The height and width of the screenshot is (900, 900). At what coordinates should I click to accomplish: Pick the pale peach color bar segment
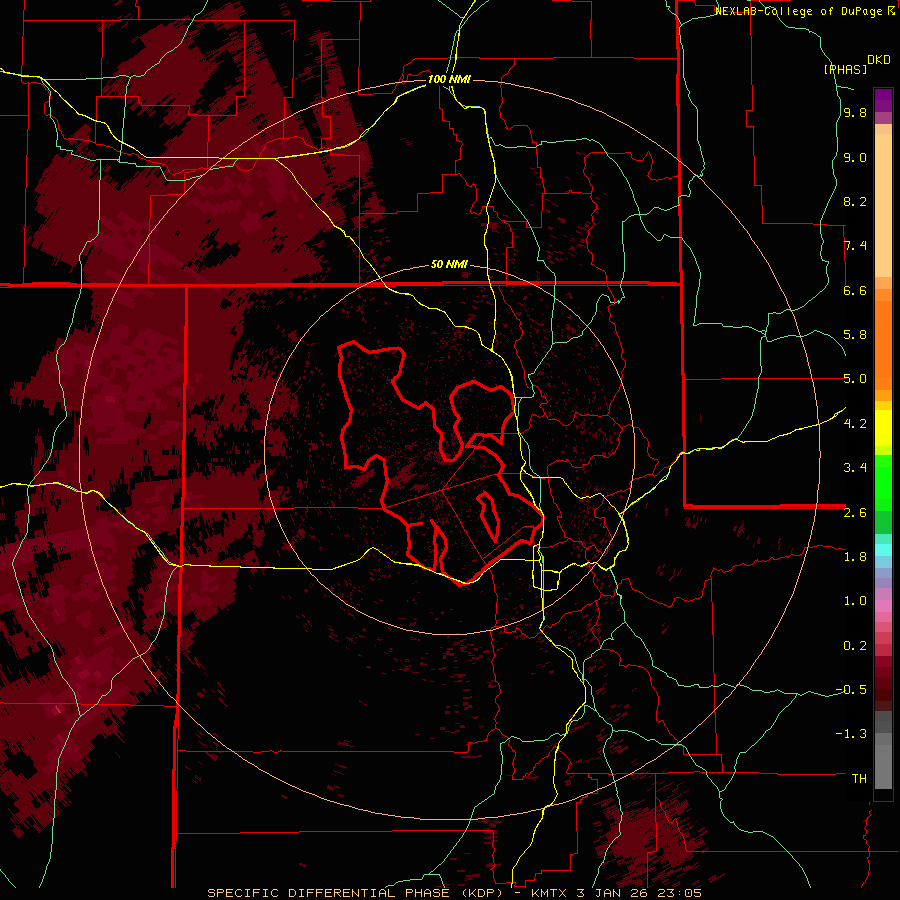click(883, 205)
